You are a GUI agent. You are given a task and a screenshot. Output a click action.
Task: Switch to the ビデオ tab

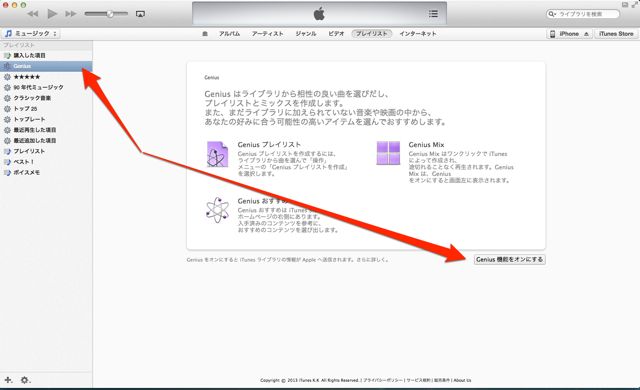coord(336,33)
